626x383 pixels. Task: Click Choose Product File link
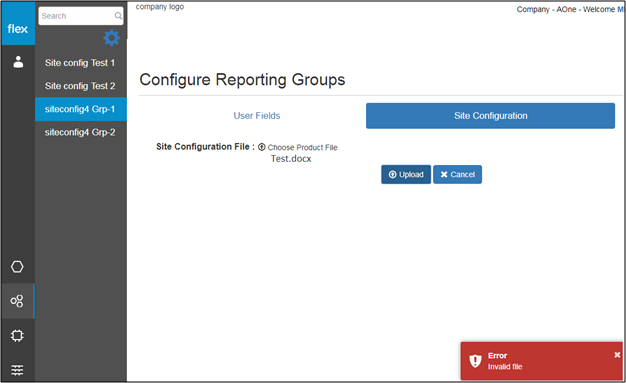(x=302, y=147)
